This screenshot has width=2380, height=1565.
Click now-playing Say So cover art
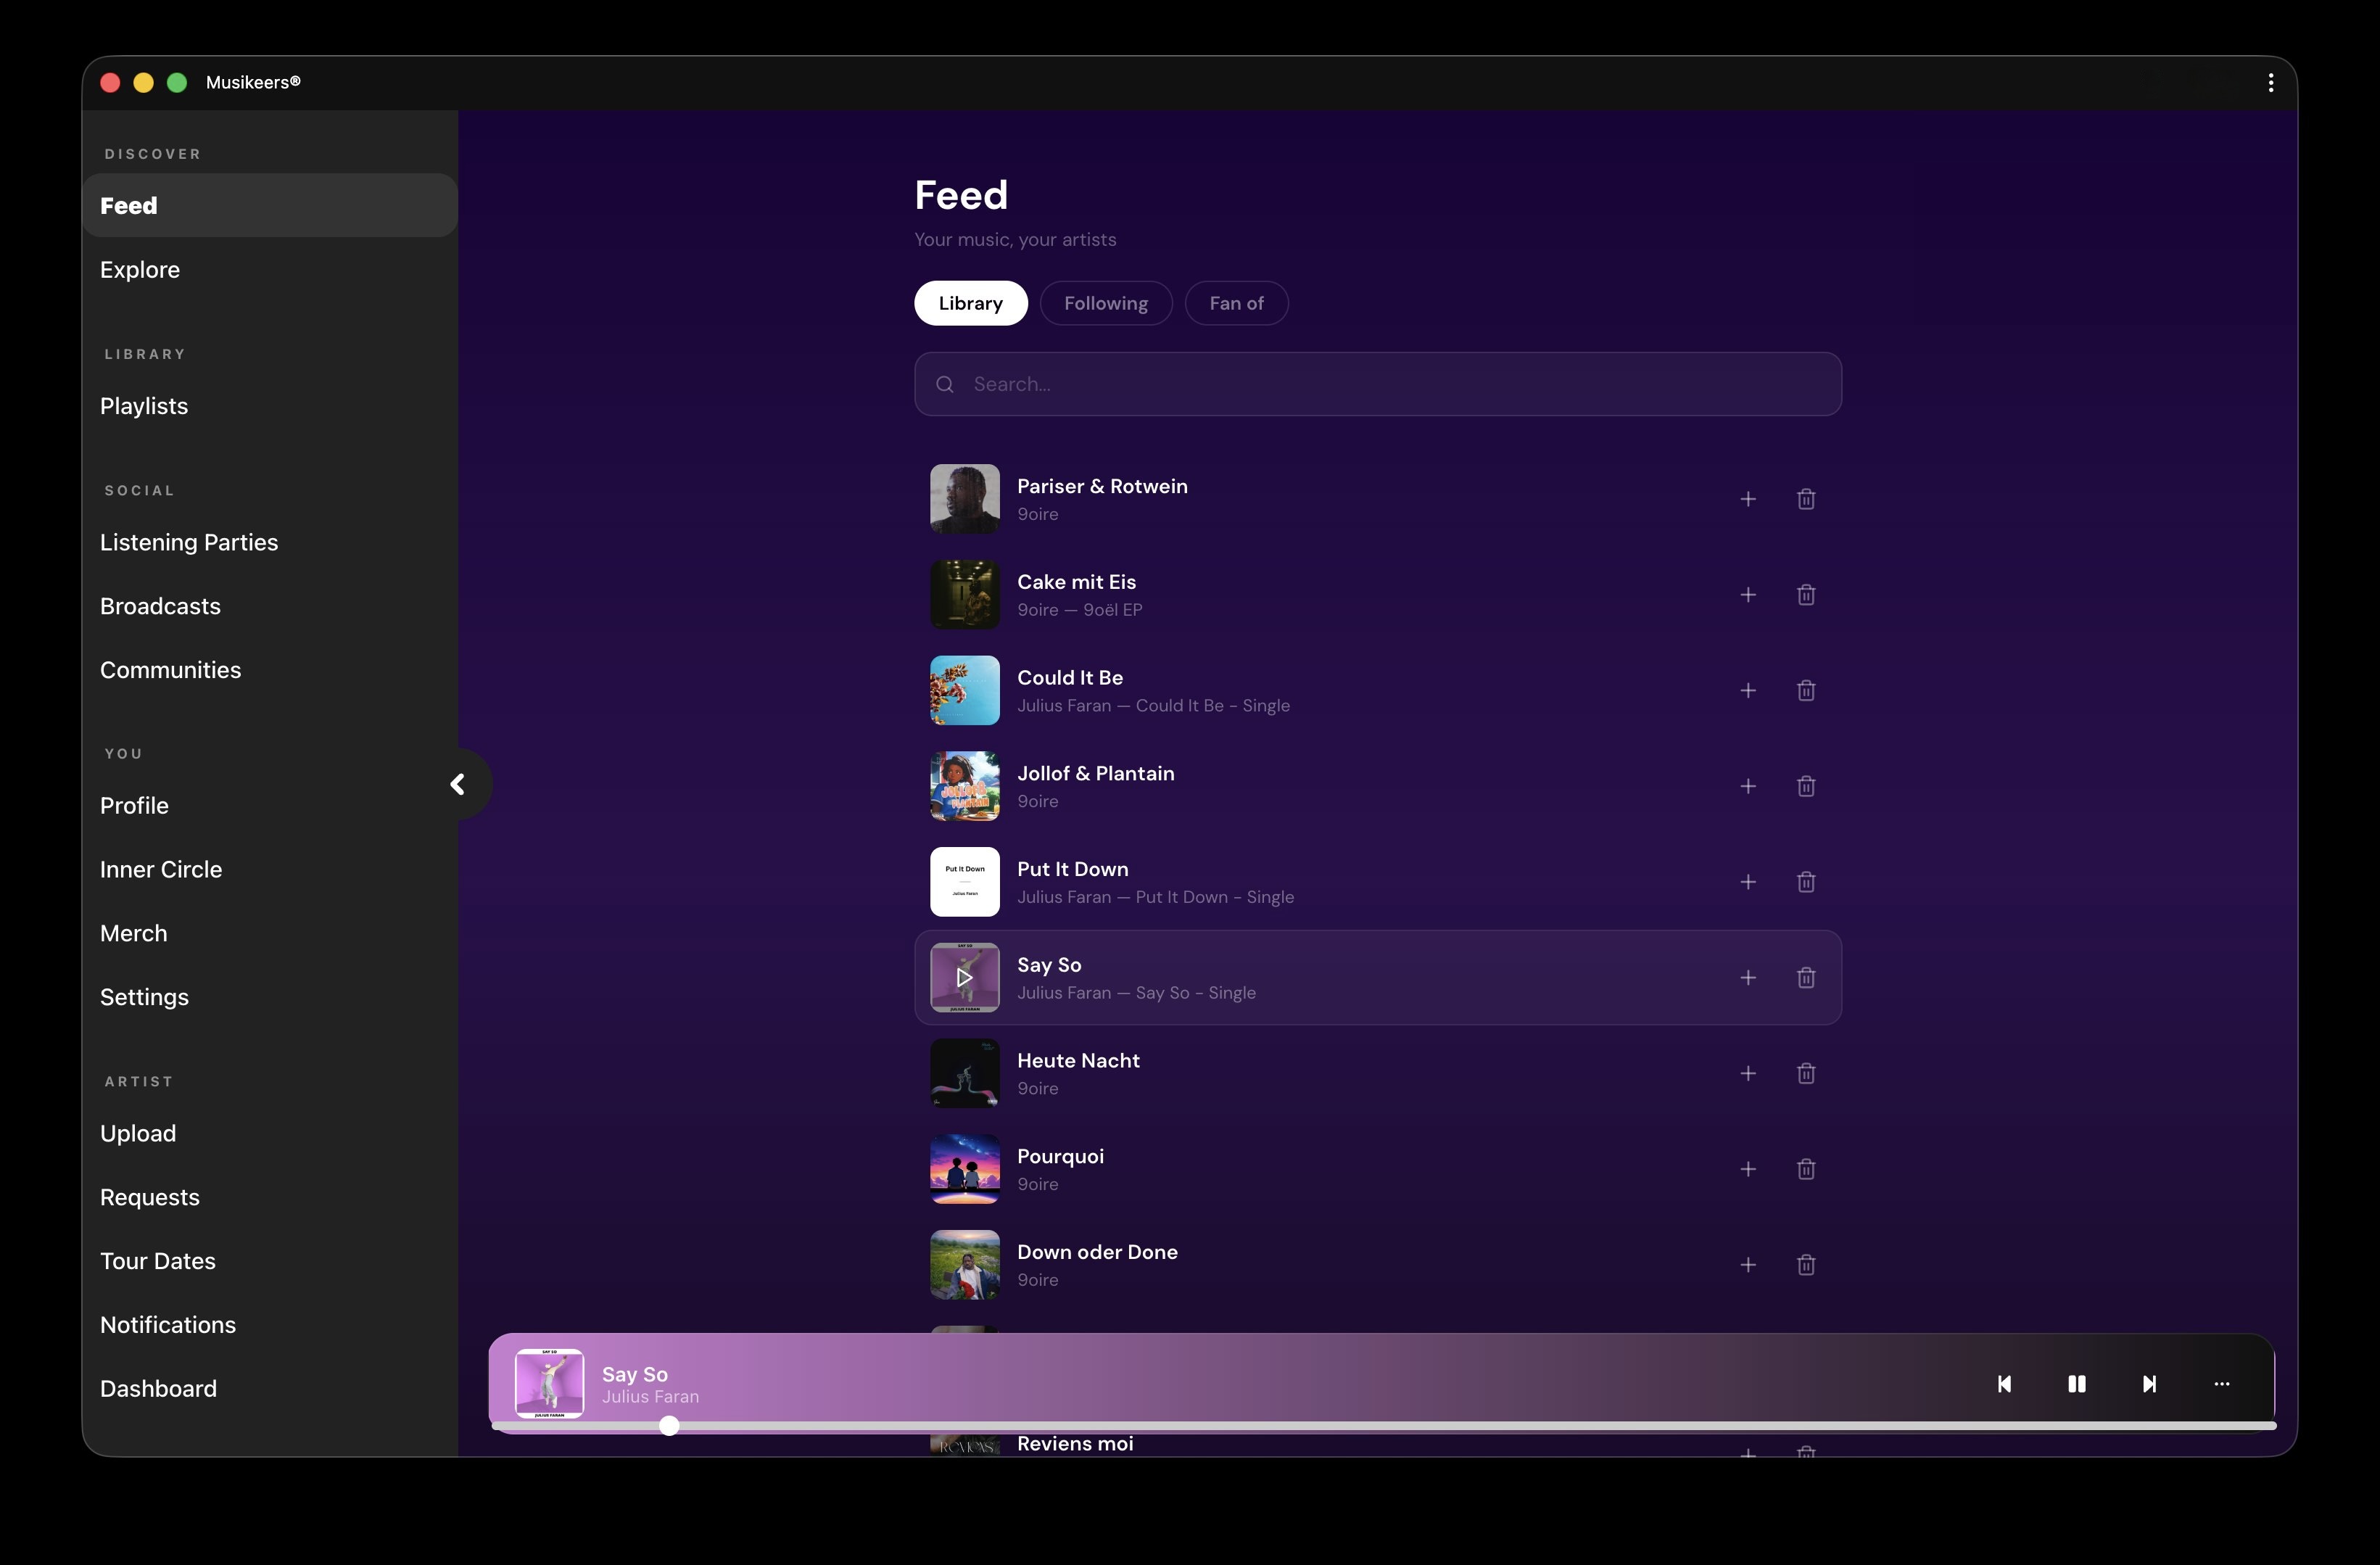pyautogui.click(x=549, y=1384)
